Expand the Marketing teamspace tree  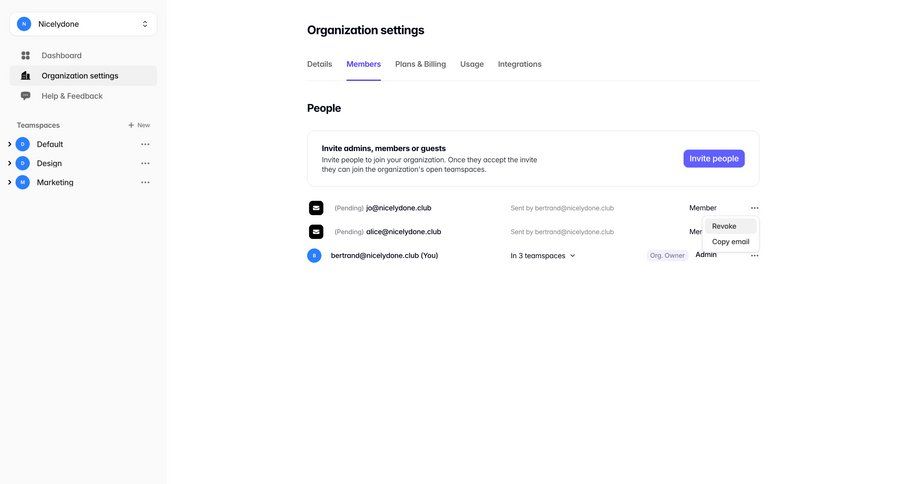pos(9,182)
